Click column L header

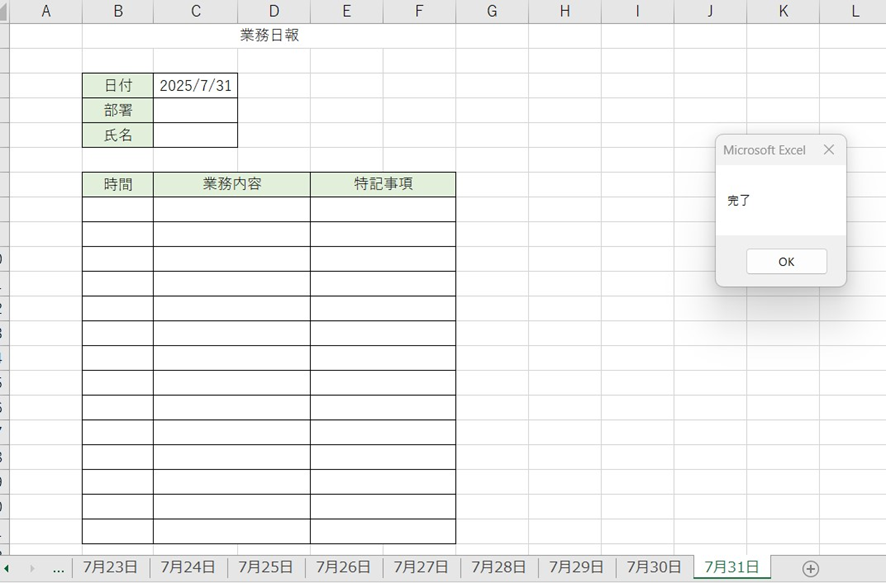[x=855, y=11]
